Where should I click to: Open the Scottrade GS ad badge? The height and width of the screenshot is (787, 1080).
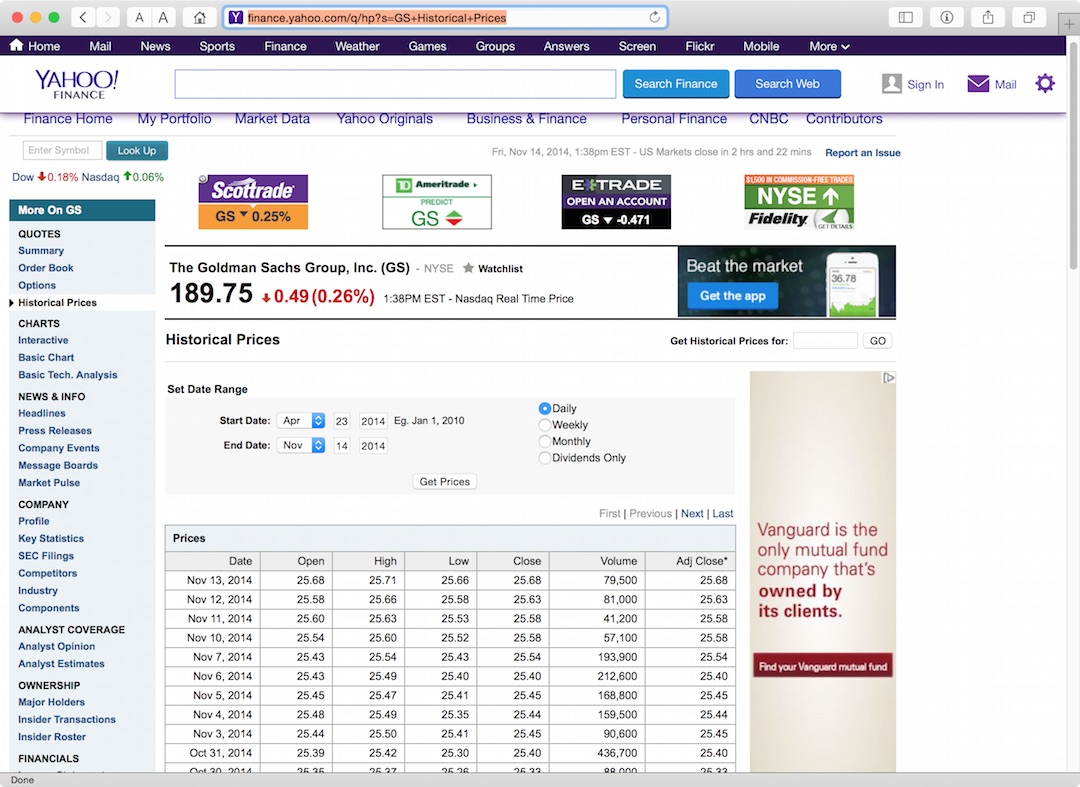coord(253,202)
